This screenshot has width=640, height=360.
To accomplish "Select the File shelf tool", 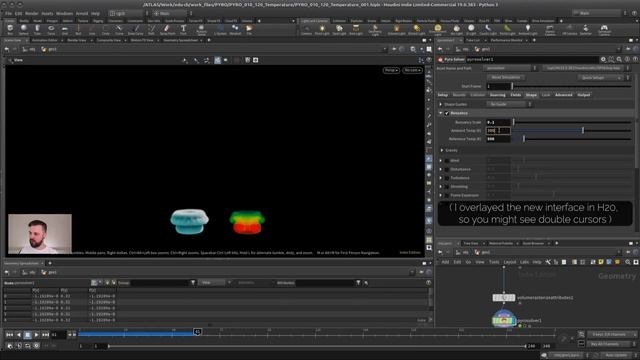I will [x=249, y=29].
